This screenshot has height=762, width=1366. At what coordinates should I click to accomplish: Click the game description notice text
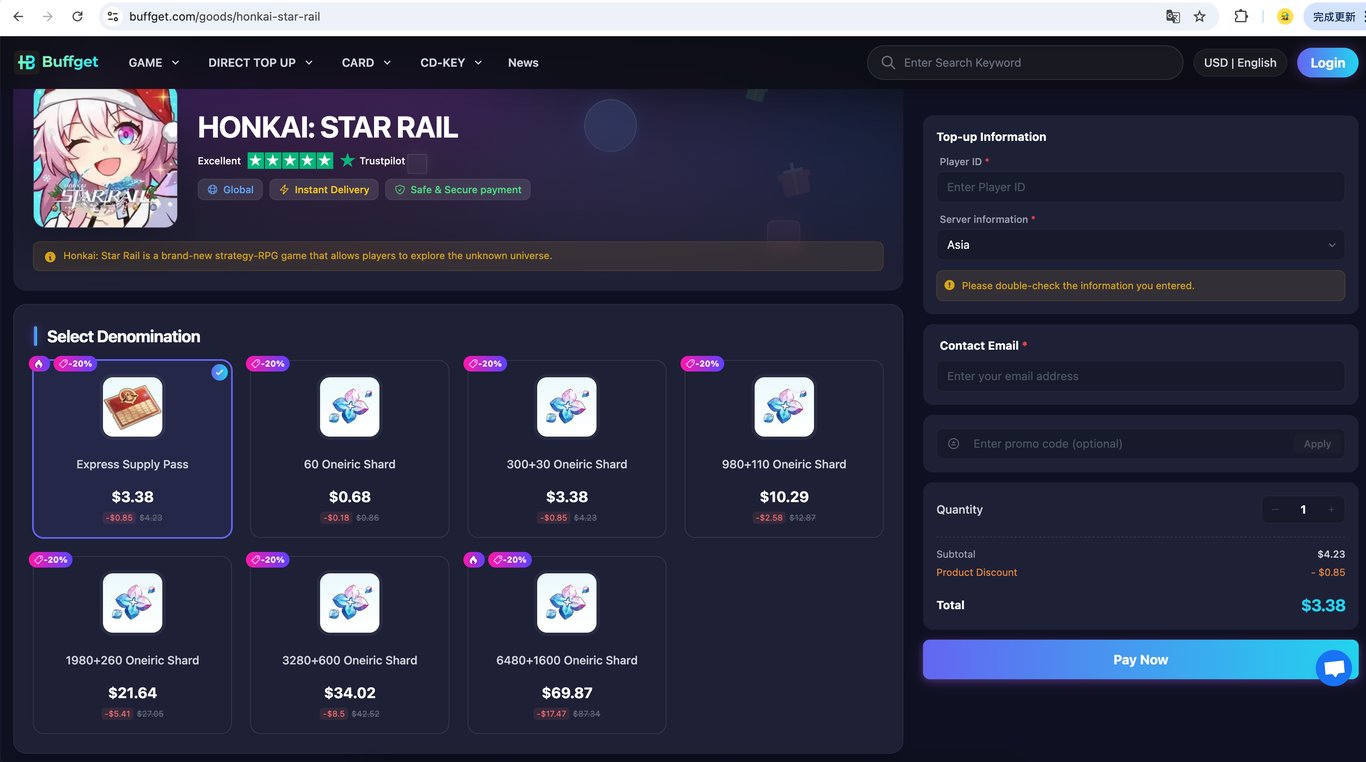click(x=308, y=256)
